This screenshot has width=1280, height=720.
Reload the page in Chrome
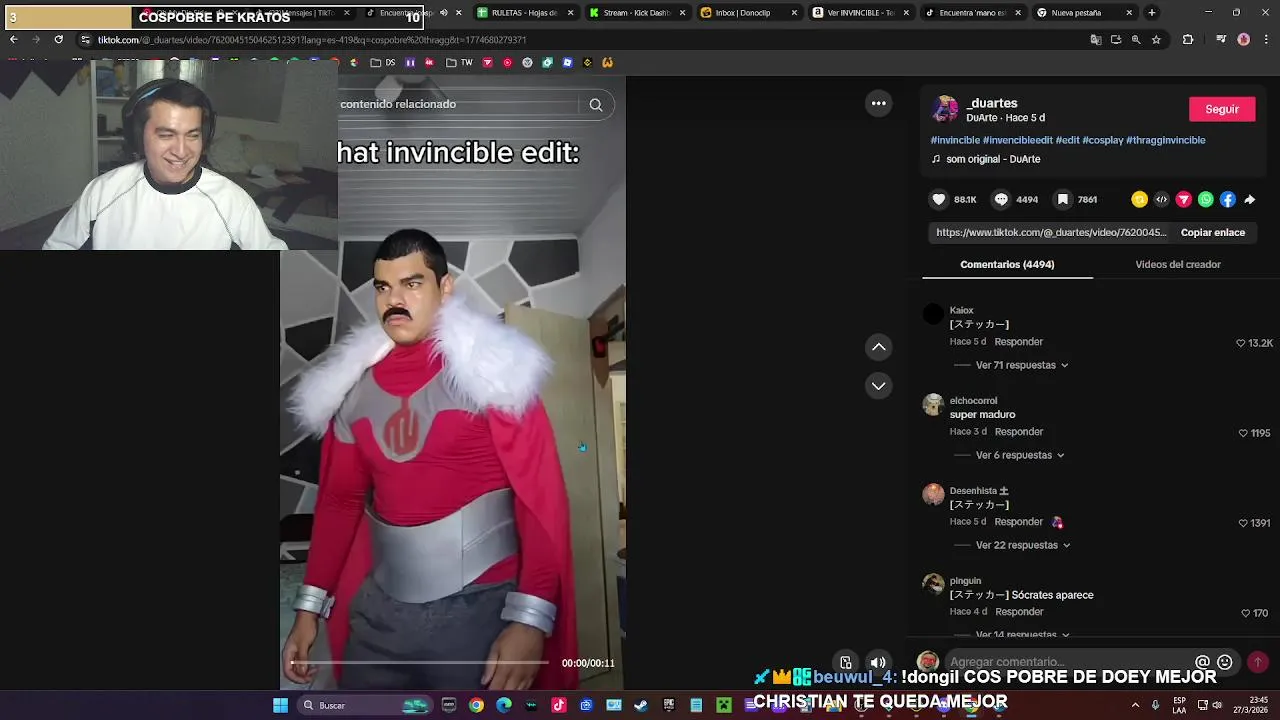tap(58, 39)
